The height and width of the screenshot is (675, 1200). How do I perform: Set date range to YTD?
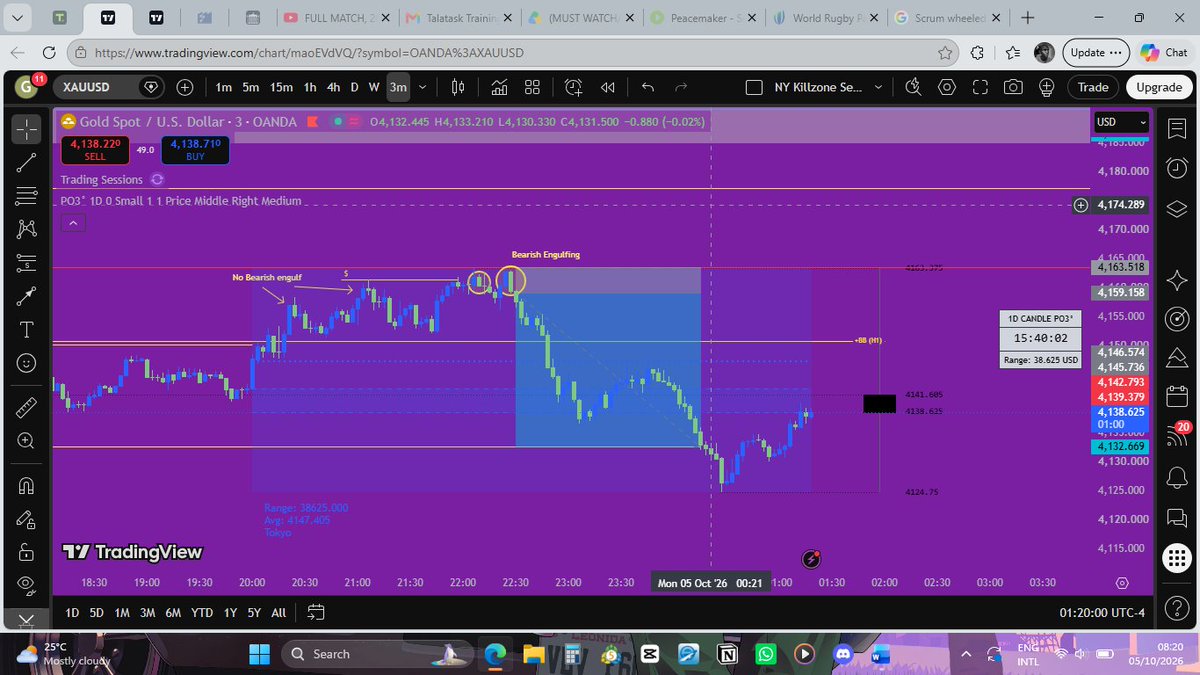click(201, 612)
